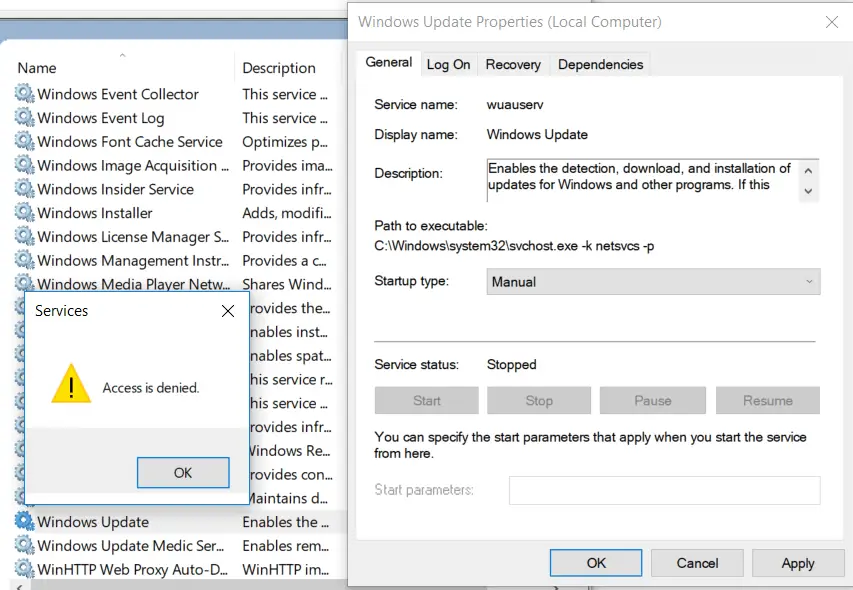The width and height of the screenshot is (853, 590).
Task: Click the svchost.exe executable path text
Action: coord(514,246)
